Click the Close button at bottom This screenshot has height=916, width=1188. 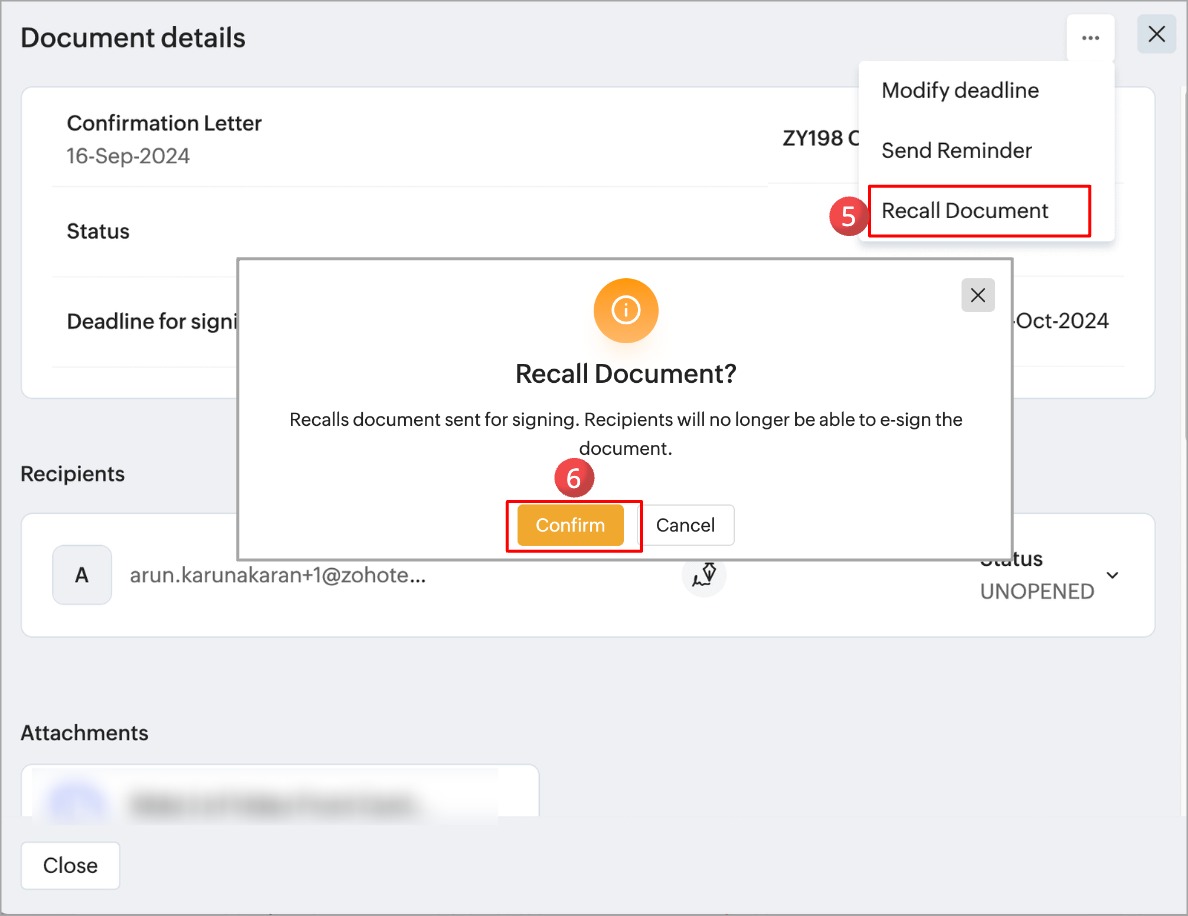pyautogui.click(x=70, y=865)
